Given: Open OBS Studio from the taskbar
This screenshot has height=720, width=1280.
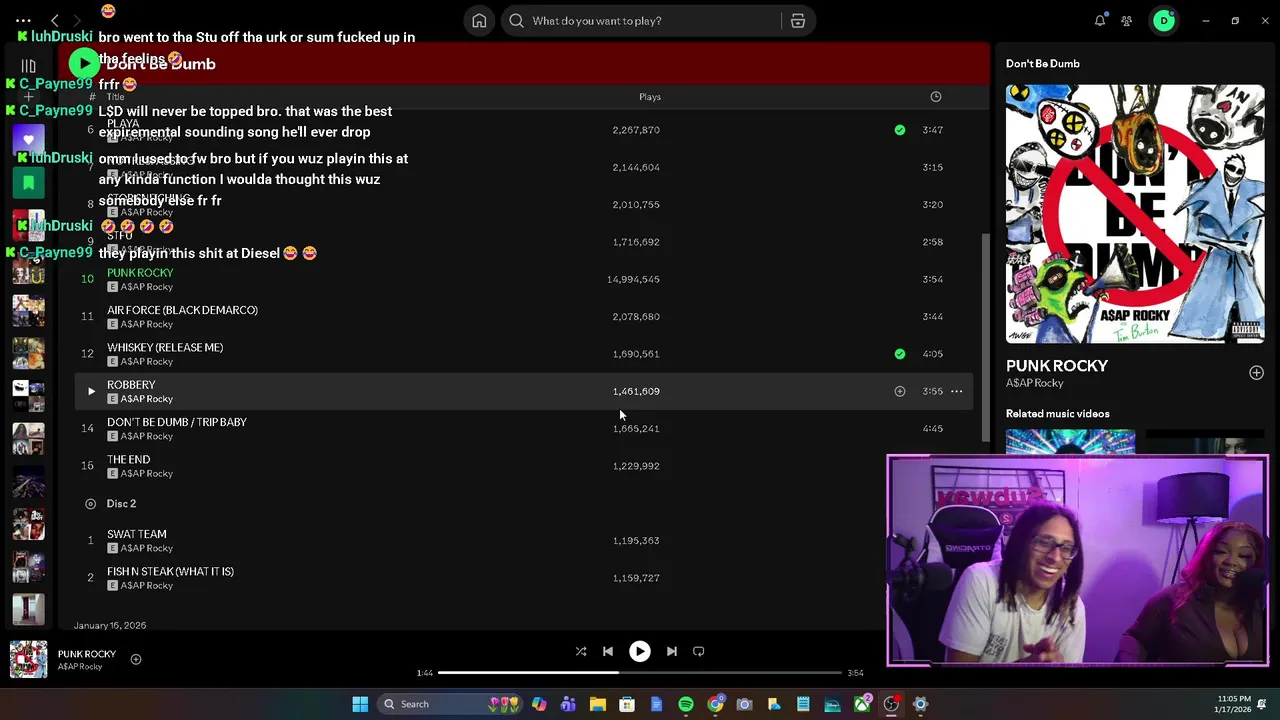Looking at the screenshot, I should point(891,704).
